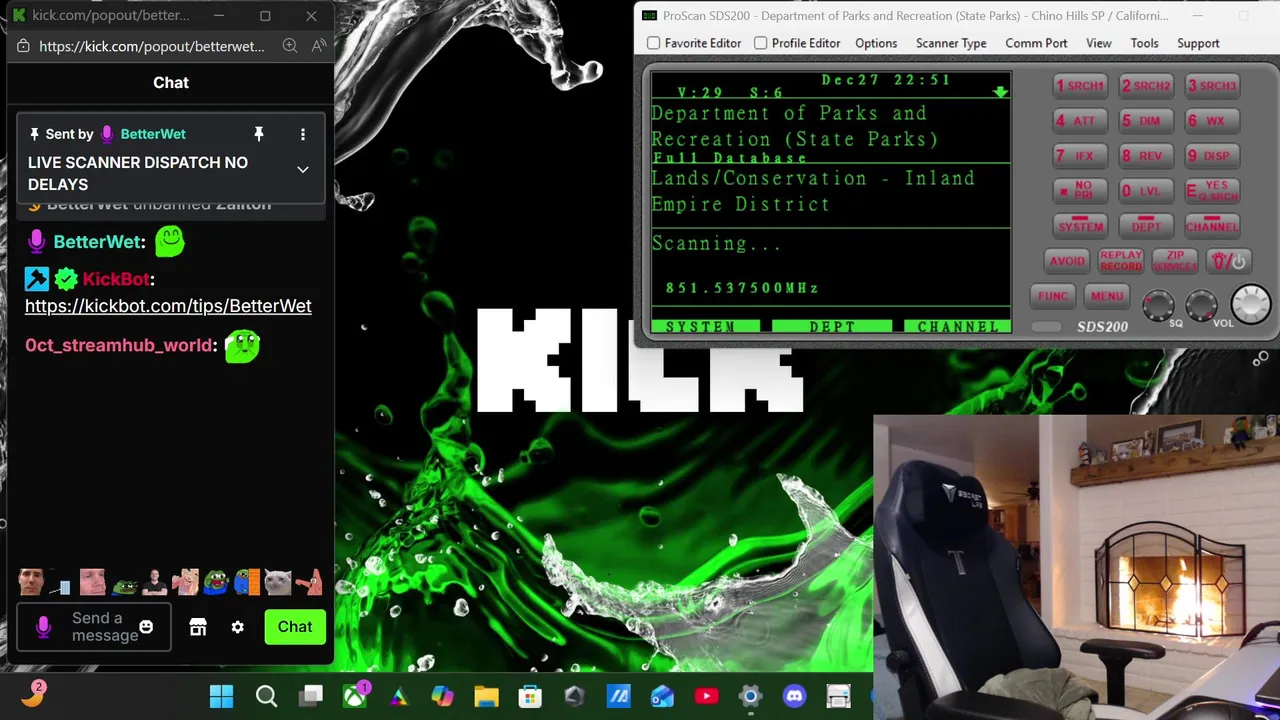The height and width of the screenshot is (720, 1280).
Task: Open the Tools menu in ProScan
Action: (x=1144, y=43)
